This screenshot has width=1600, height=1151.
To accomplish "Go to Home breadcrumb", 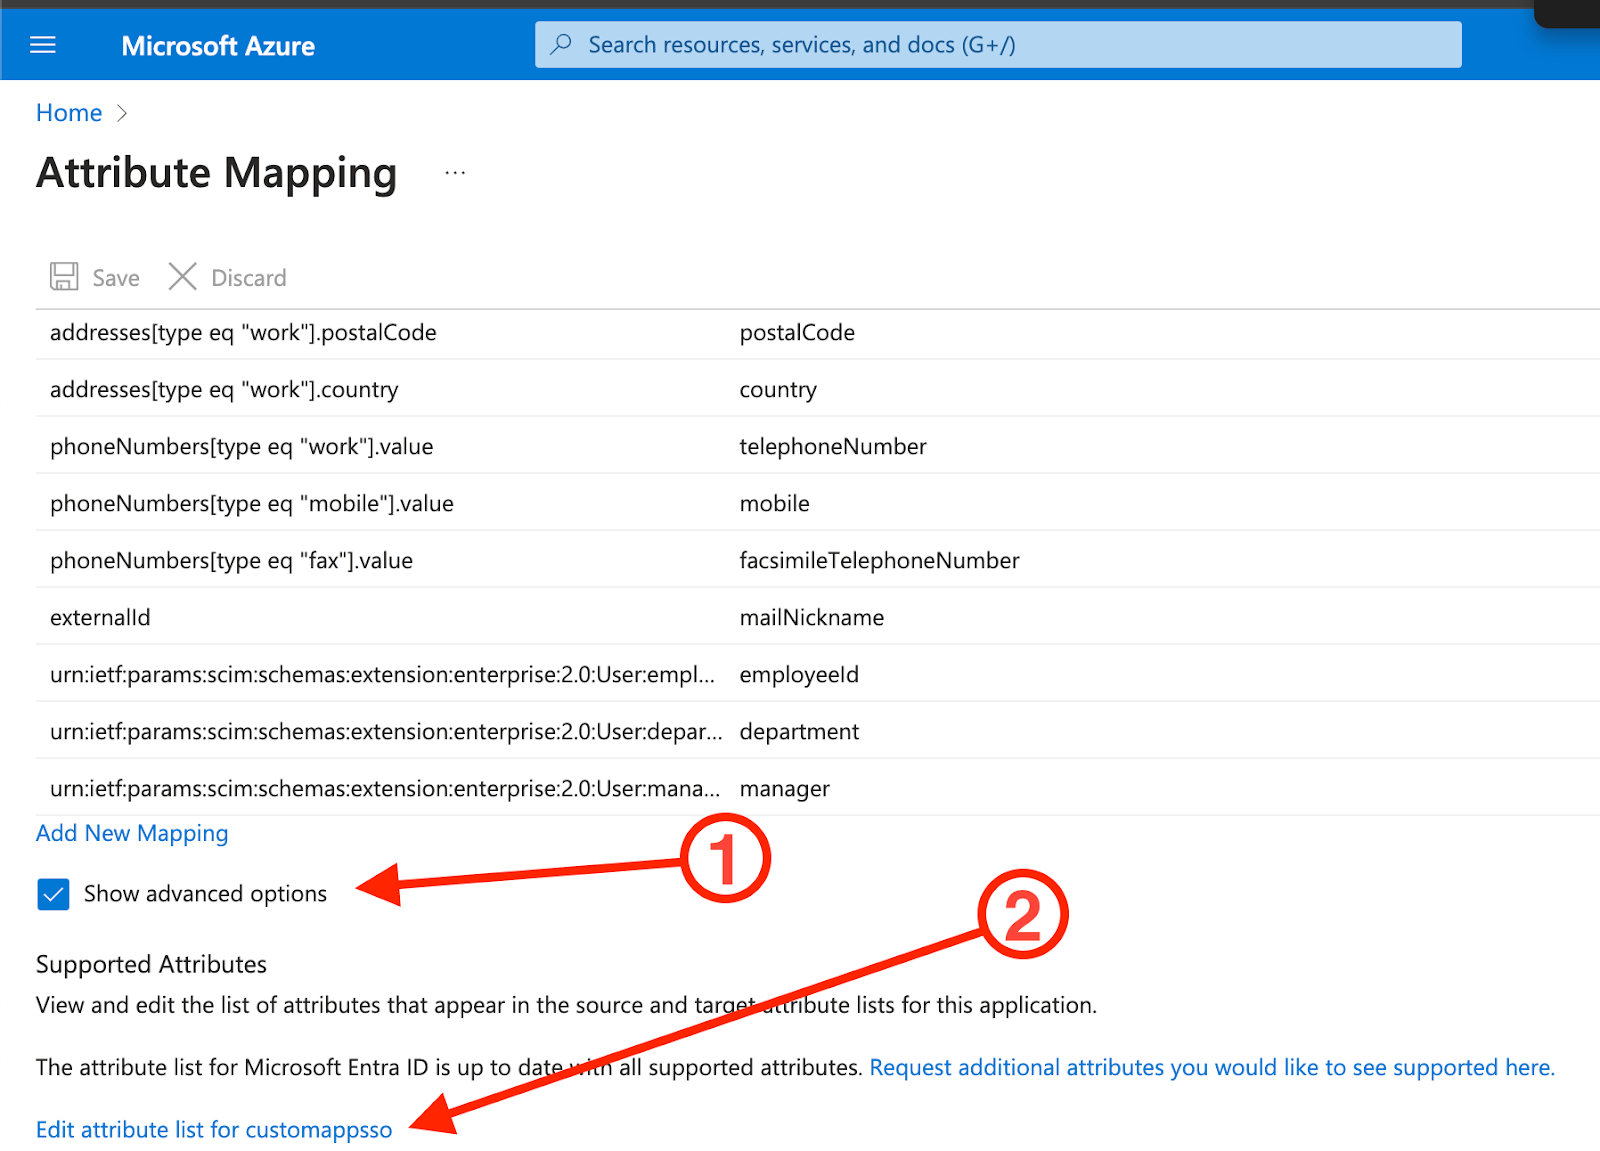I will 69,113.
